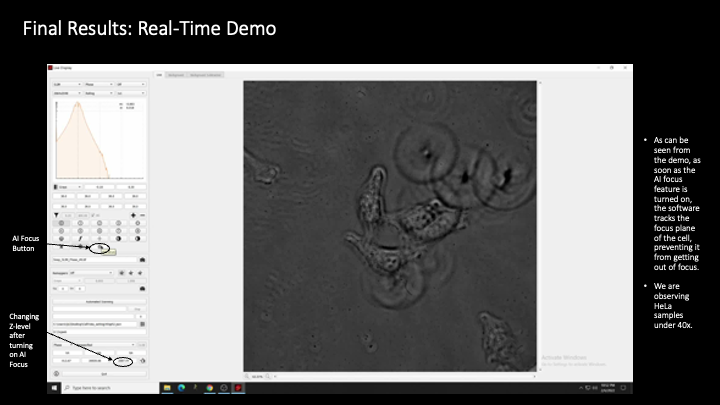Screen dimensions: 720x405
Task: Switch to the Background Calibration tab
Action: (x=205, y=74)
